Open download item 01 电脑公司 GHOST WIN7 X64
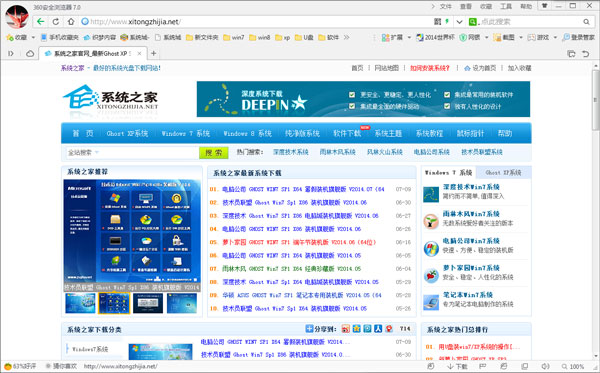The width and height of the screenshot is (600, 373). (303, 189)
